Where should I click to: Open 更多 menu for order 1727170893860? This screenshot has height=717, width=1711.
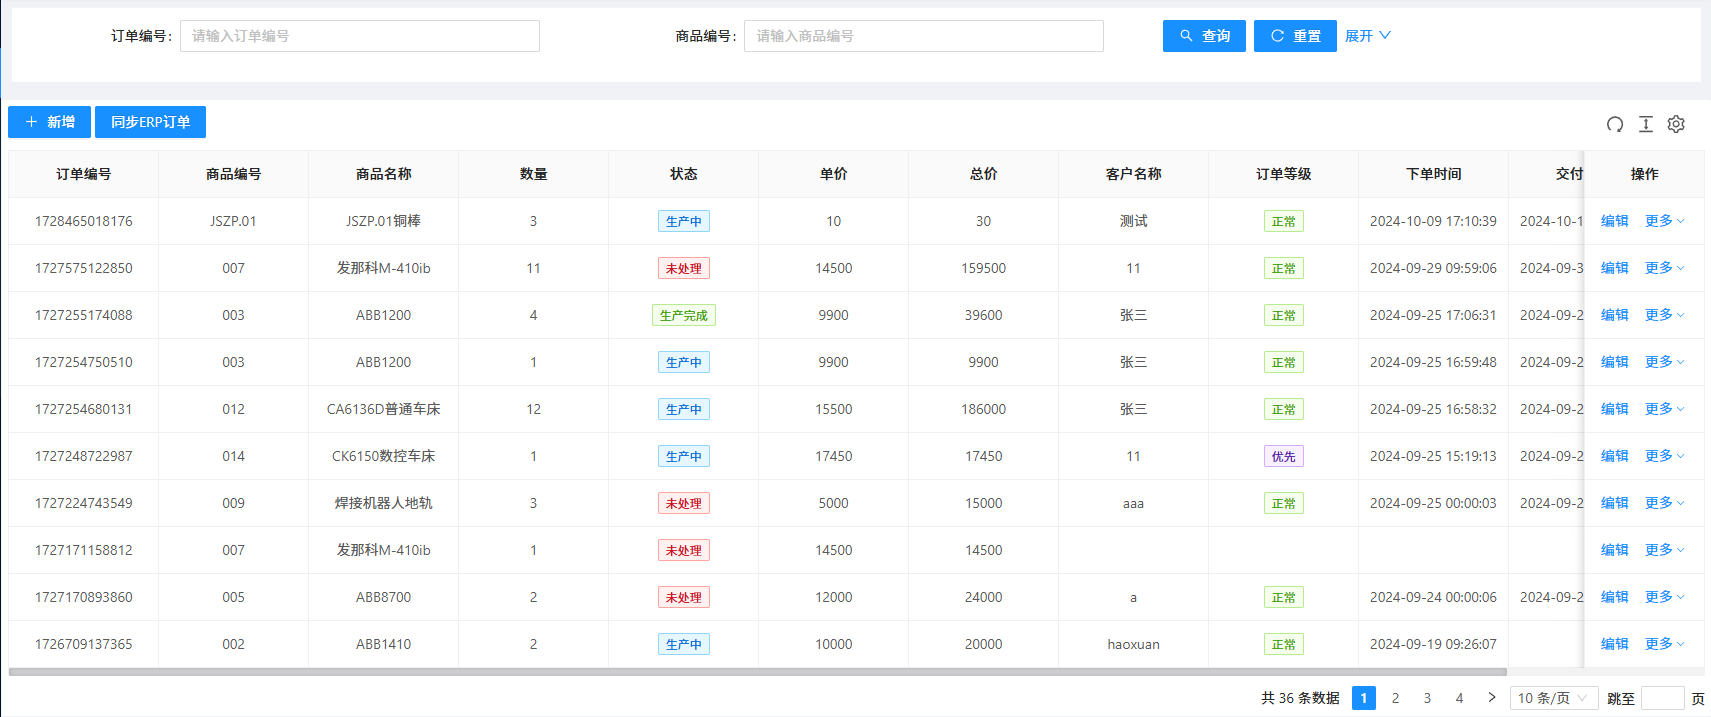1665,597
